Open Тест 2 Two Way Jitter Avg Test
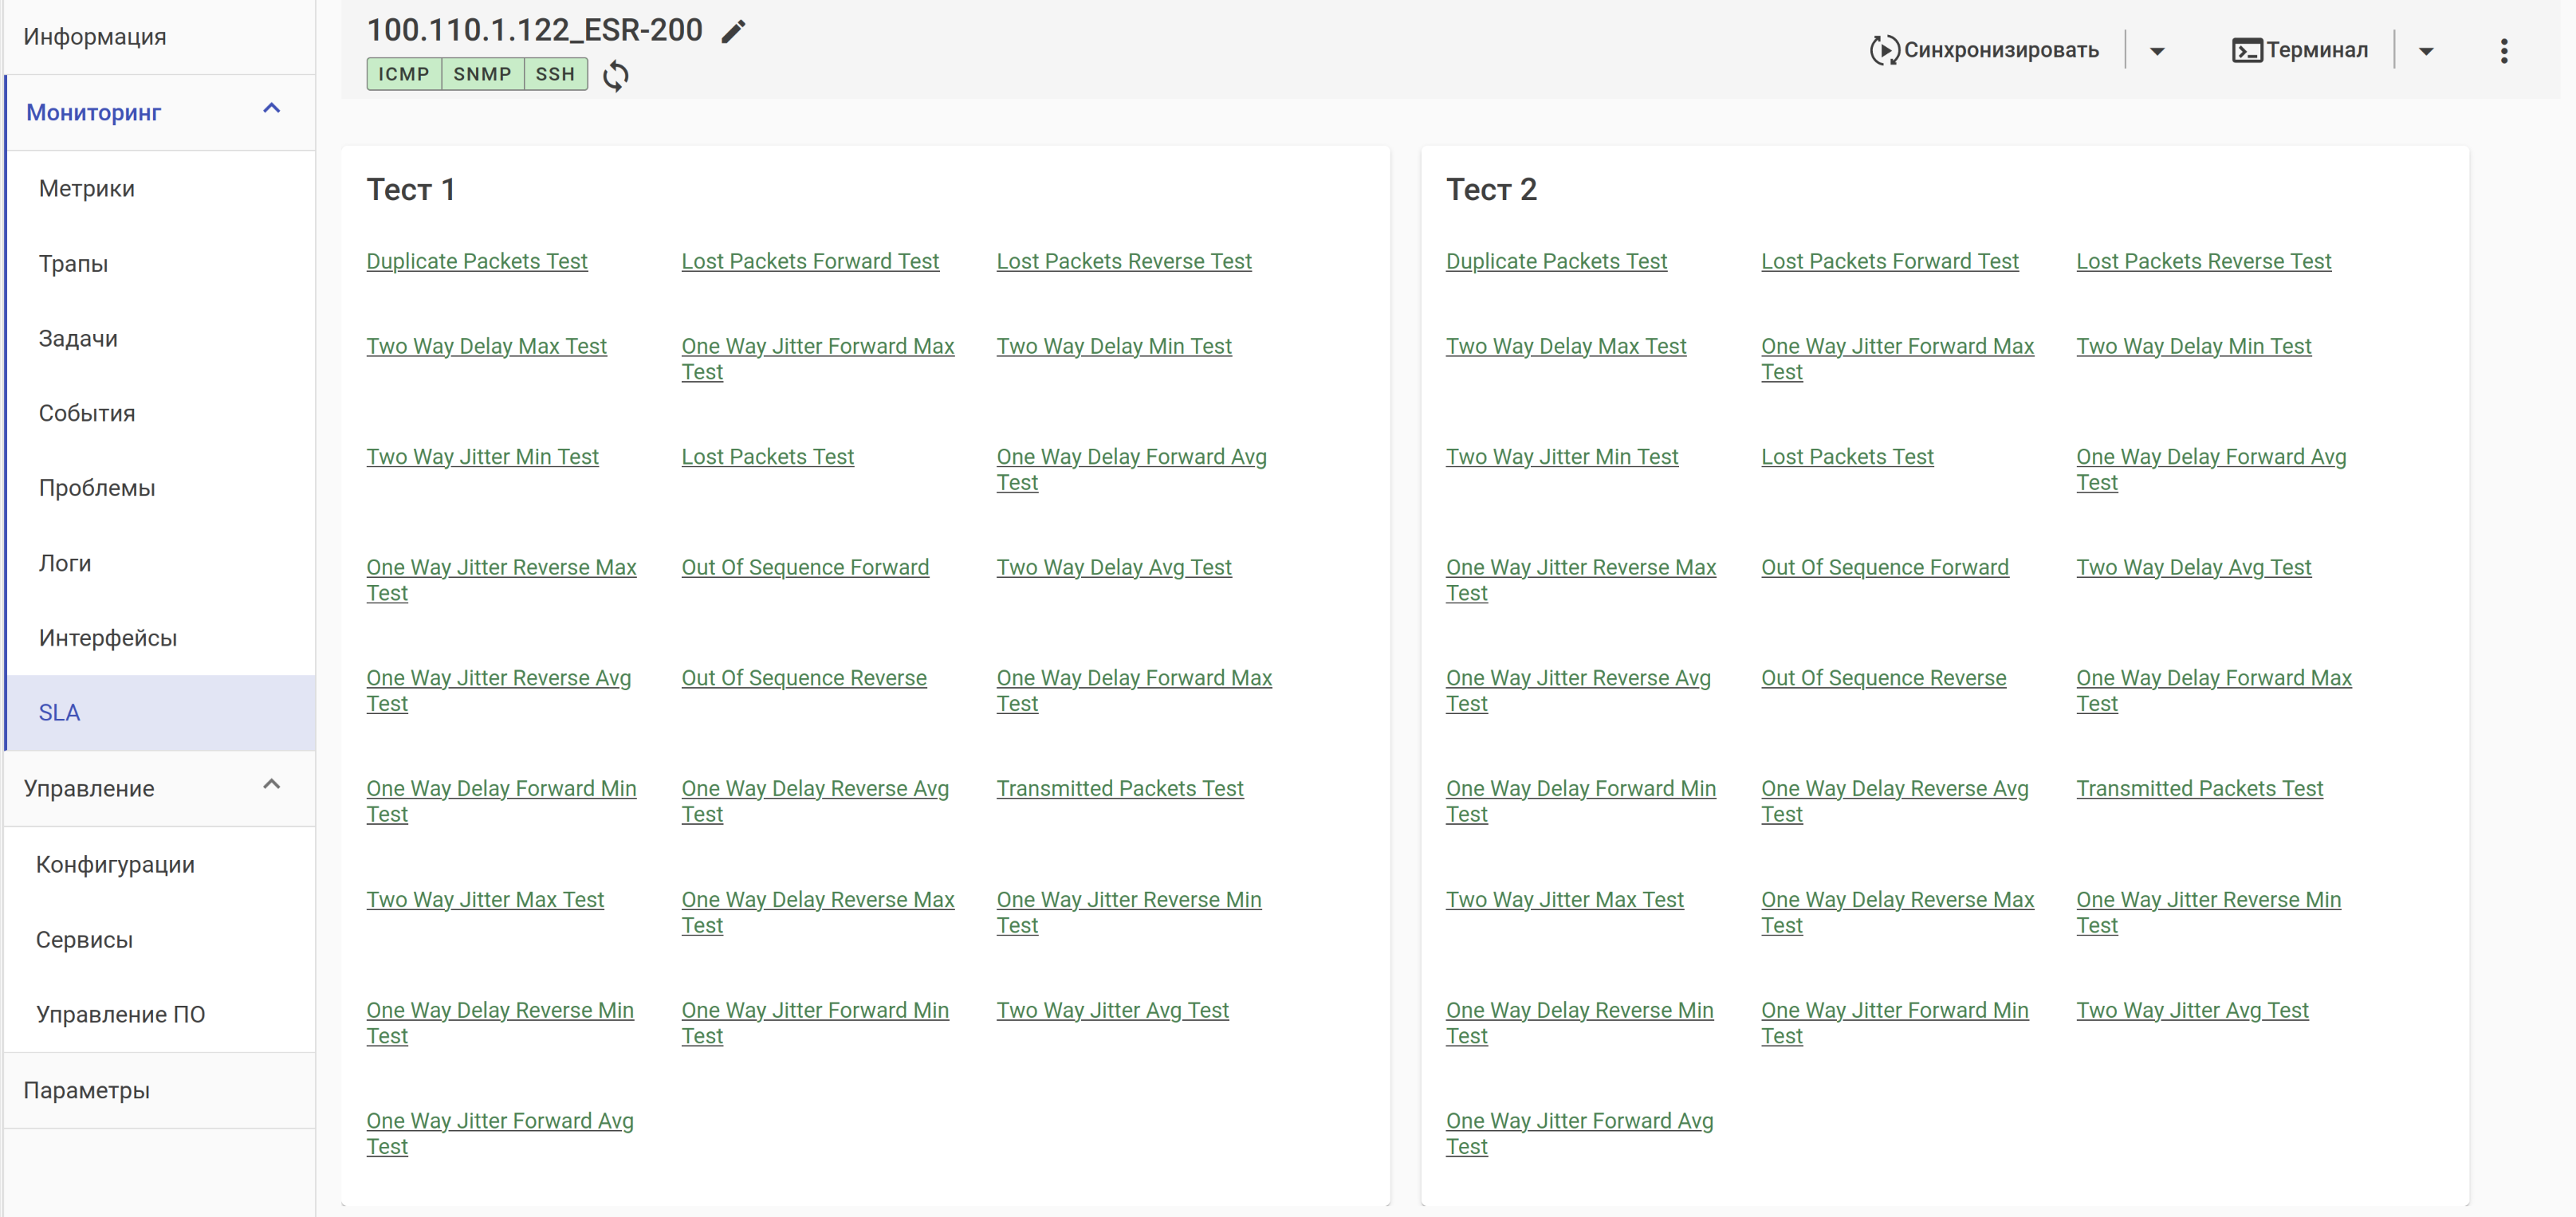2576x1217 pixels. click(2191, 1010)
